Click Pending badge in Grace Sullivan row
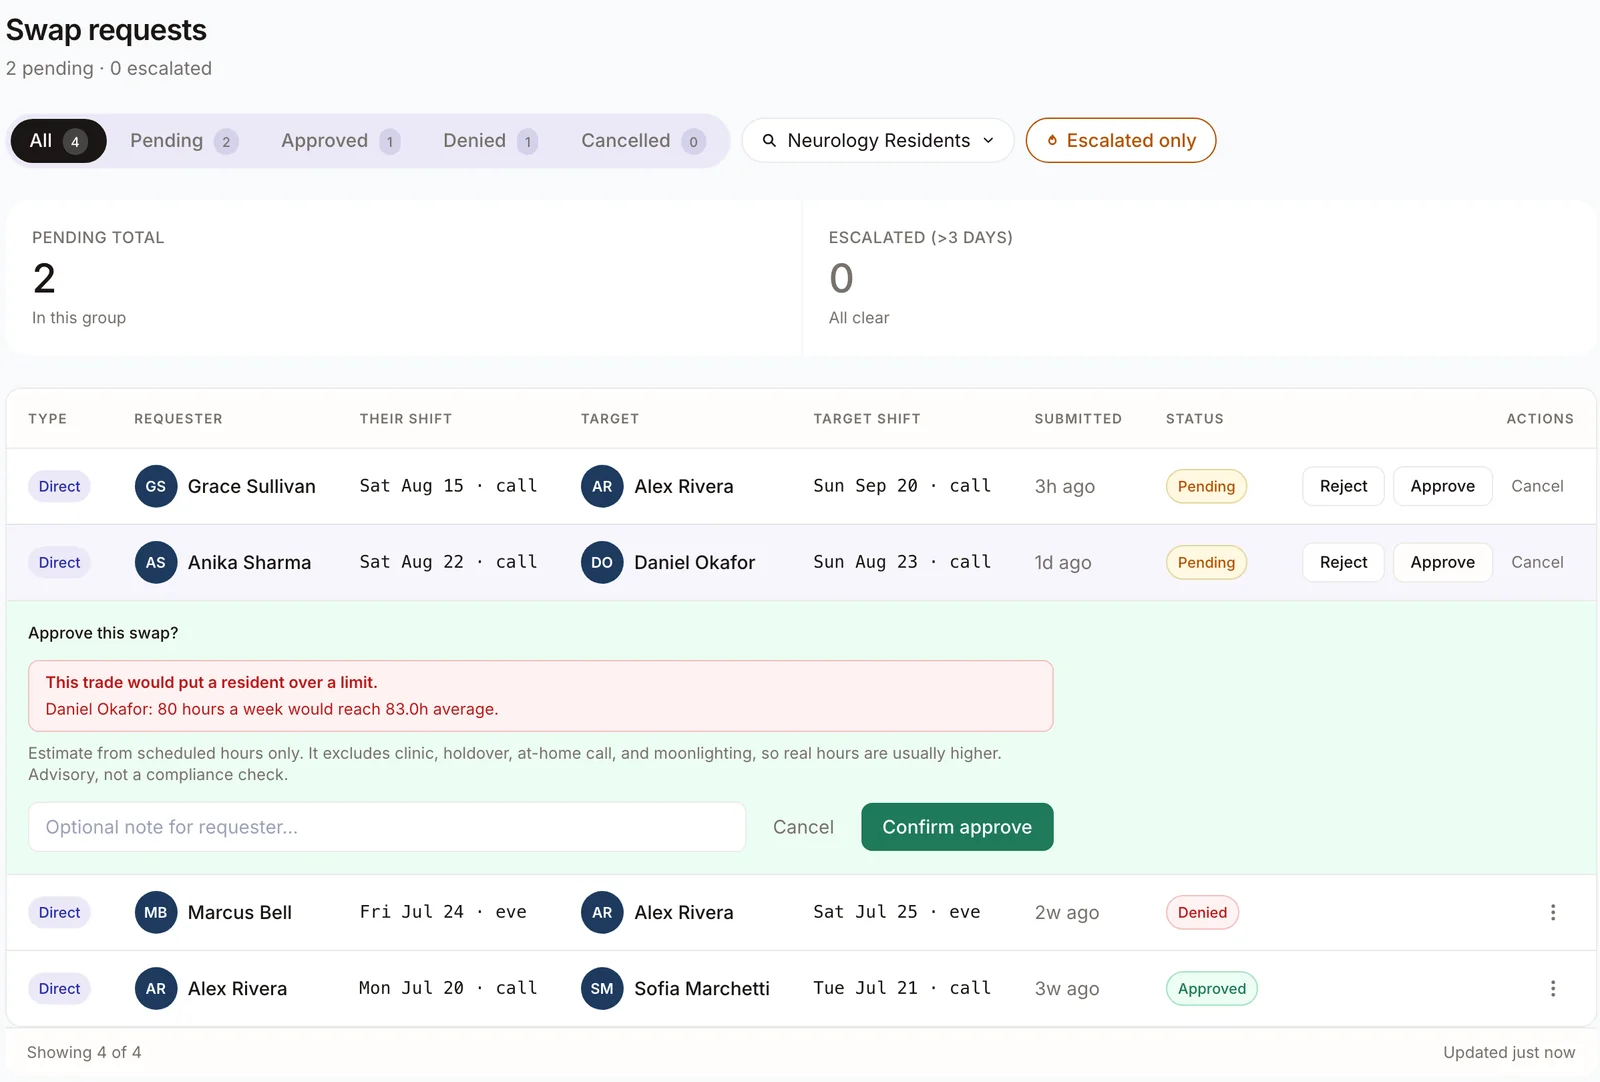Screen dimensions: 1600x1082 pos(1206,486)
